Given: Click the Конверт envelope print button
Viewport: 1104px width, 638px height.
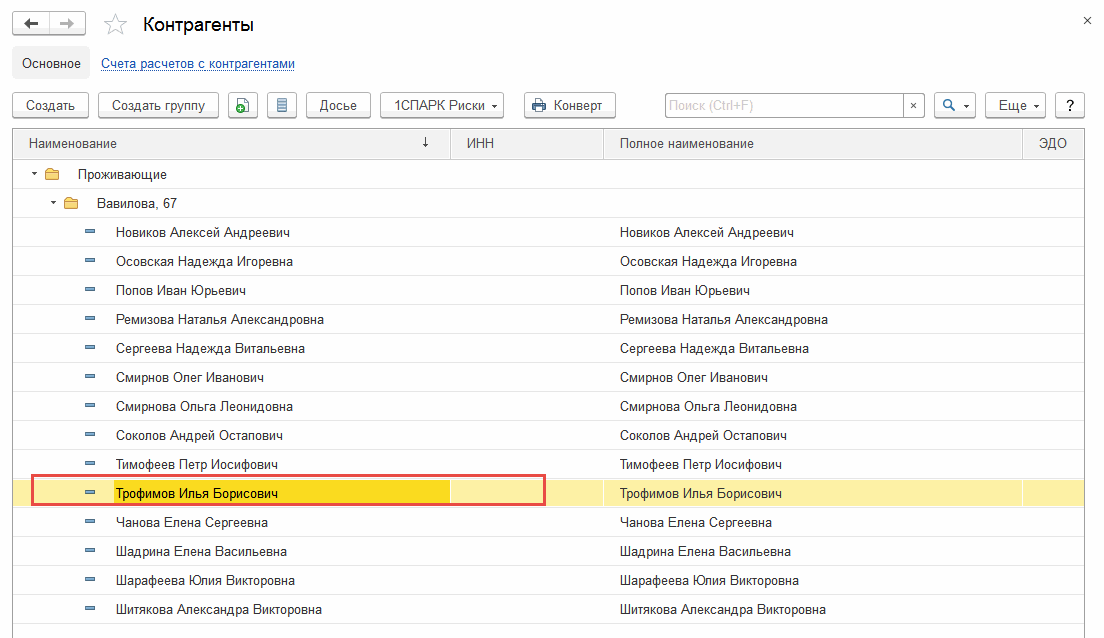Looking at the screenshot, I should click(x=568, y=105).
